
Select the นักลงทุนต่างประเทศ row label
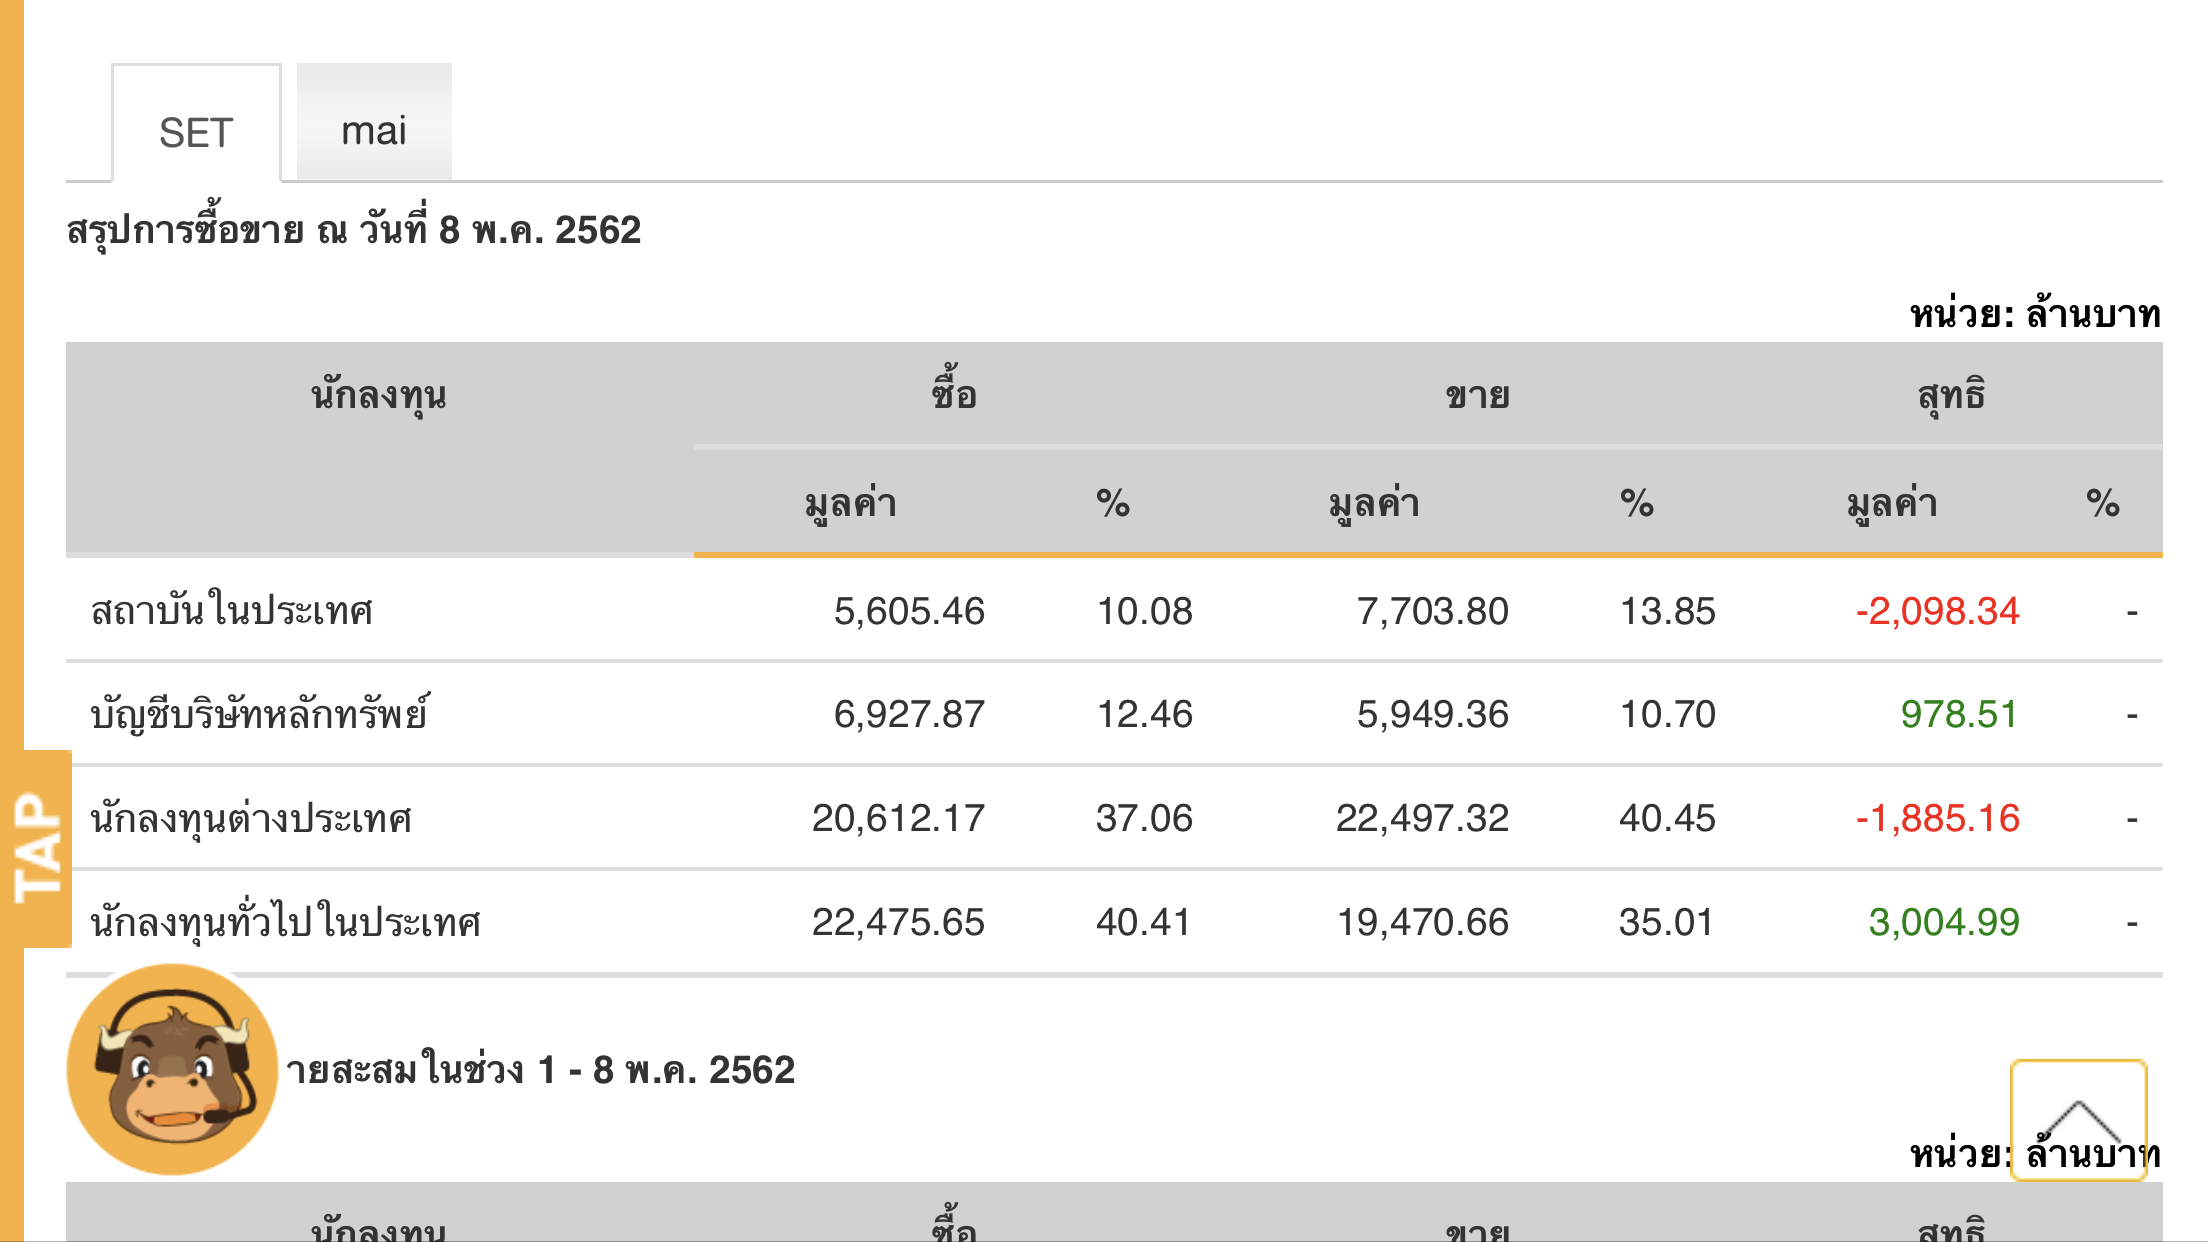click(251, 818)
